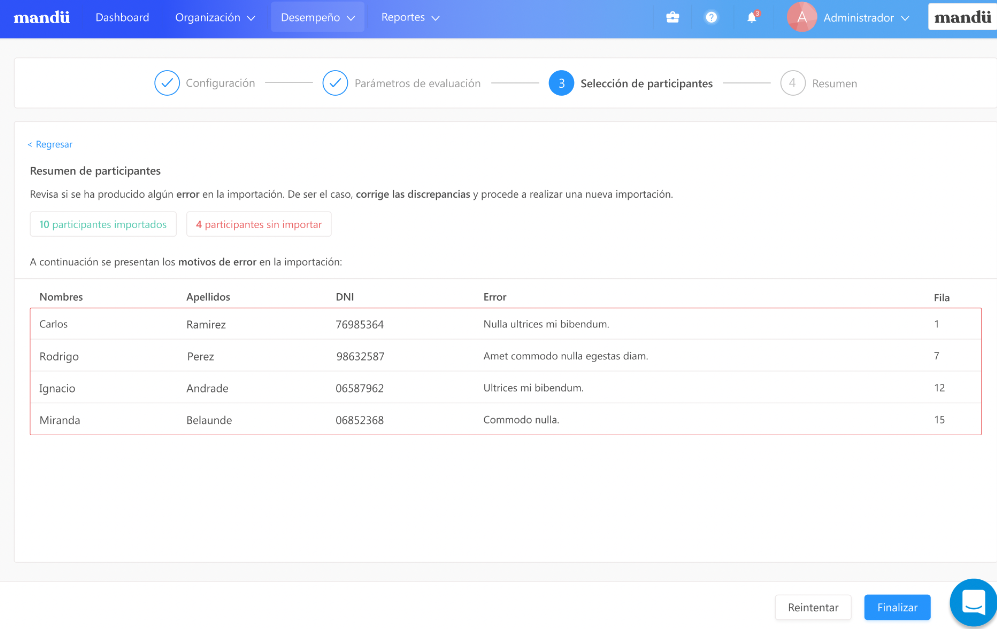Click the step 3 circle

click(x=561, y=83)
